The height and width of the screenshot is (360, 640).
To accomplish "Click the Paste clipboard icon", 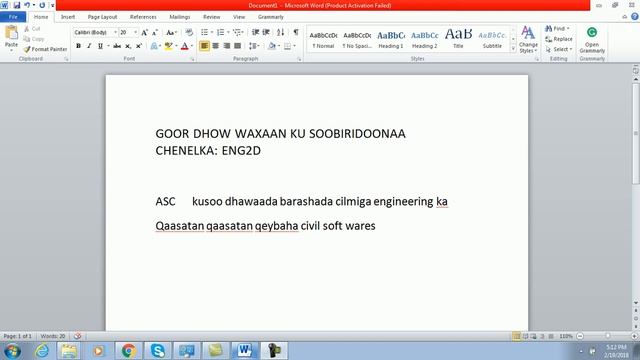I will click(11, 33).
